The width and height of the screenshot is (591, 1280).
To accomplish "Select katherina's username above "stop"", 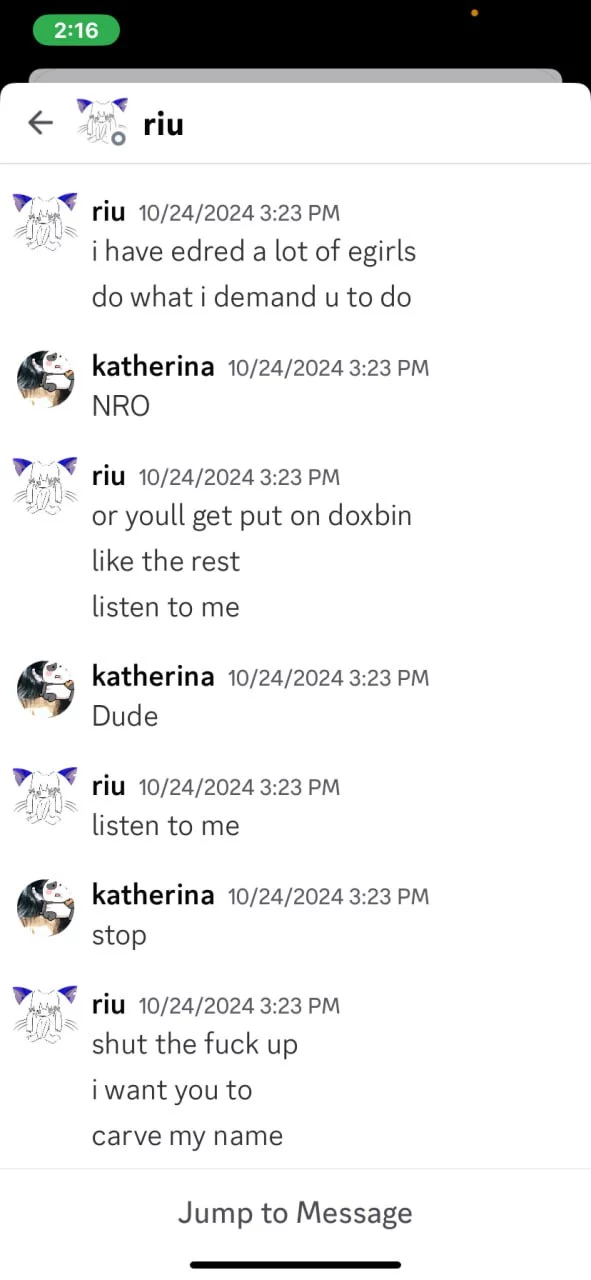I will click(153, 895).
